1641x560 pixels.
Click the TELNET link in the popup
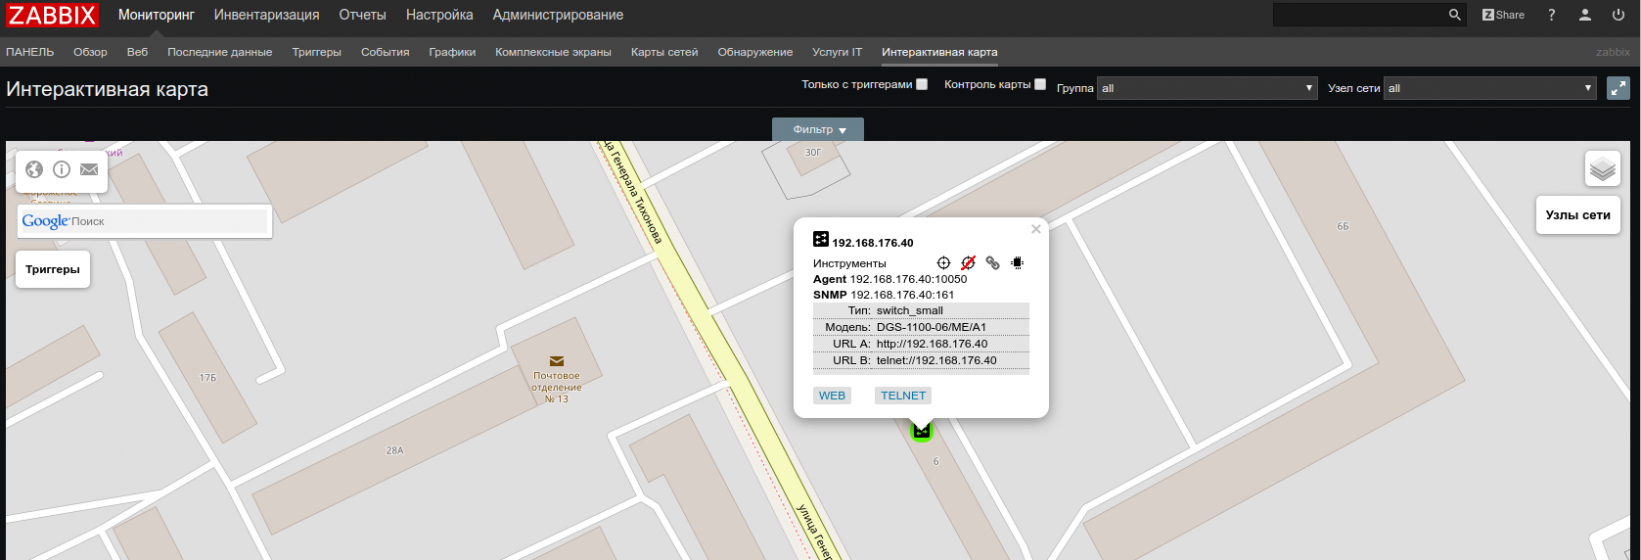[903, 396]
